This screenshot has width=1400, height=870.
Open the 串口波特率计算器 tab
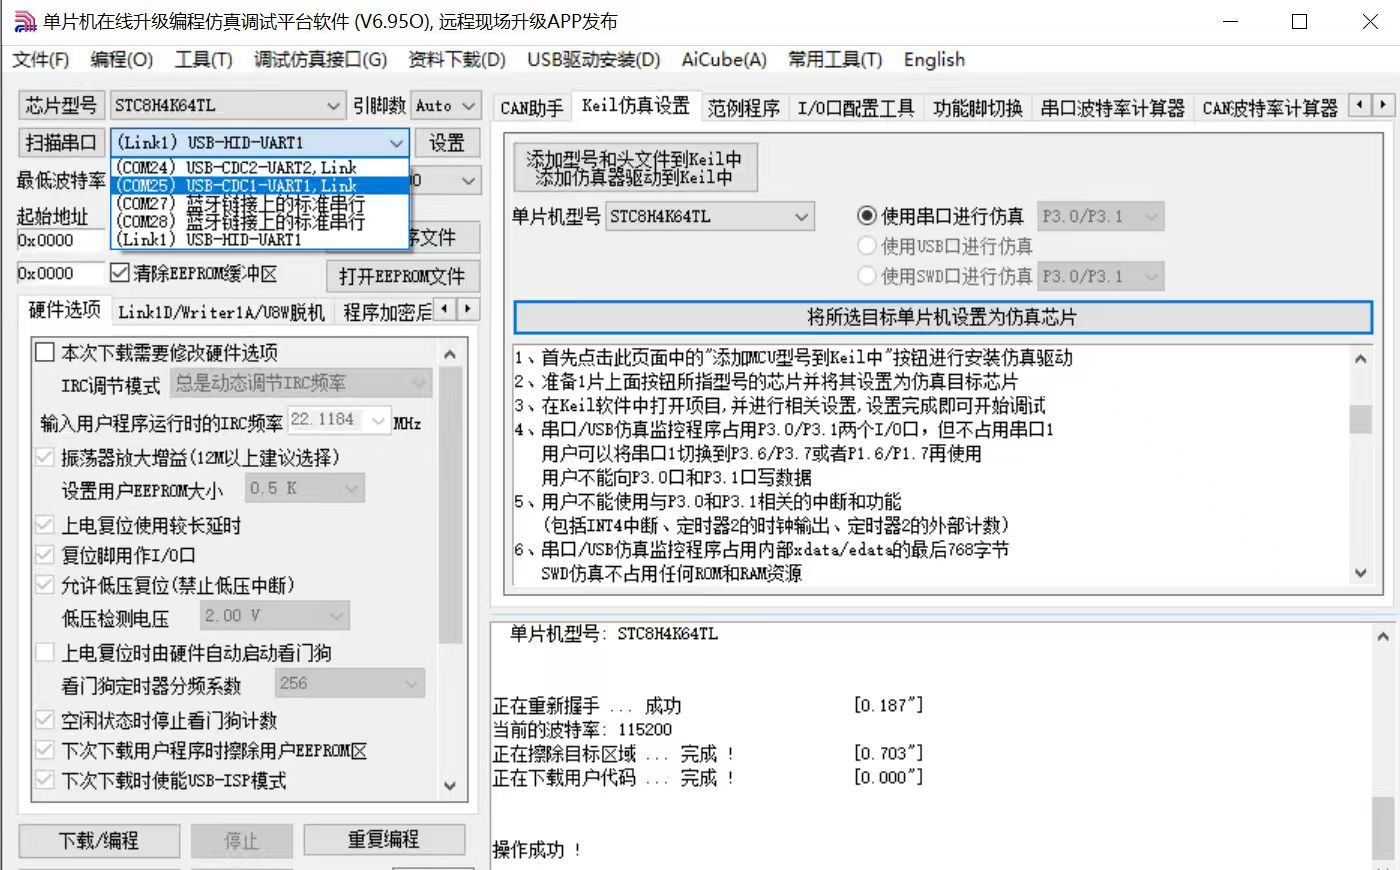pyautogui.click(x=1112, y=108)
